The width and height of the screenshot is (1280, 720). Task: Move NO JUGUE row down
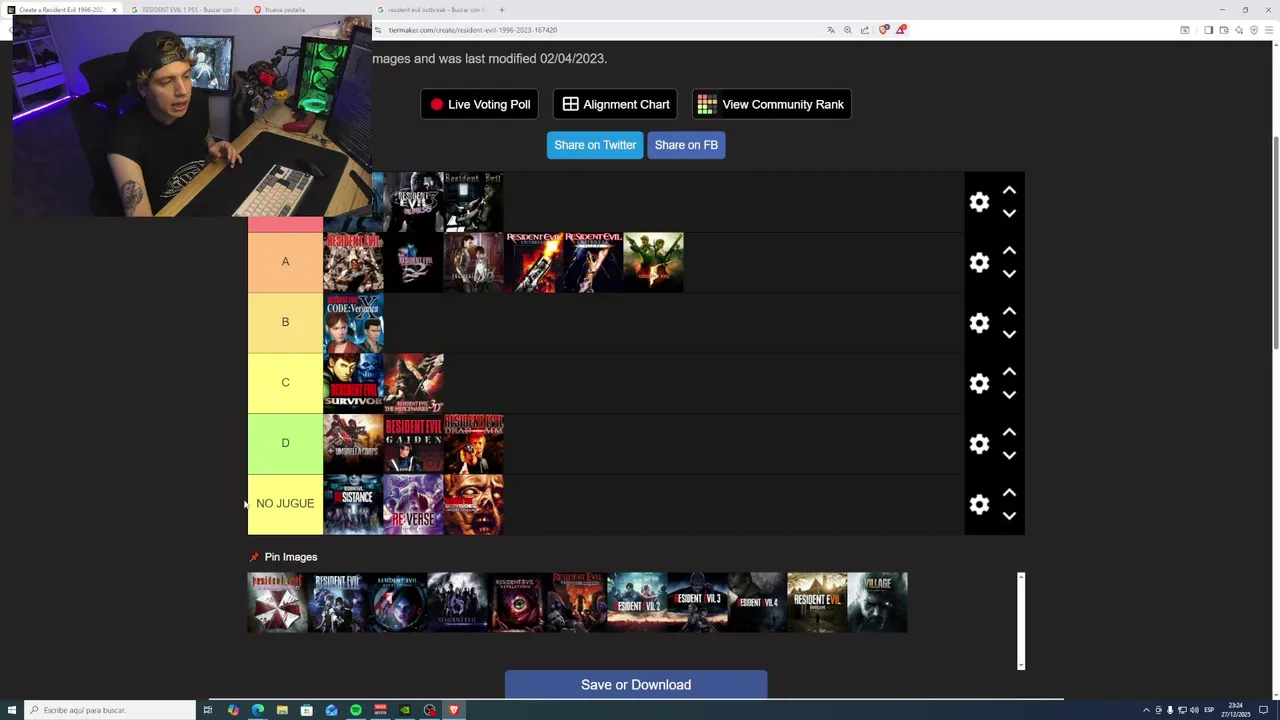pos(1009,515)
